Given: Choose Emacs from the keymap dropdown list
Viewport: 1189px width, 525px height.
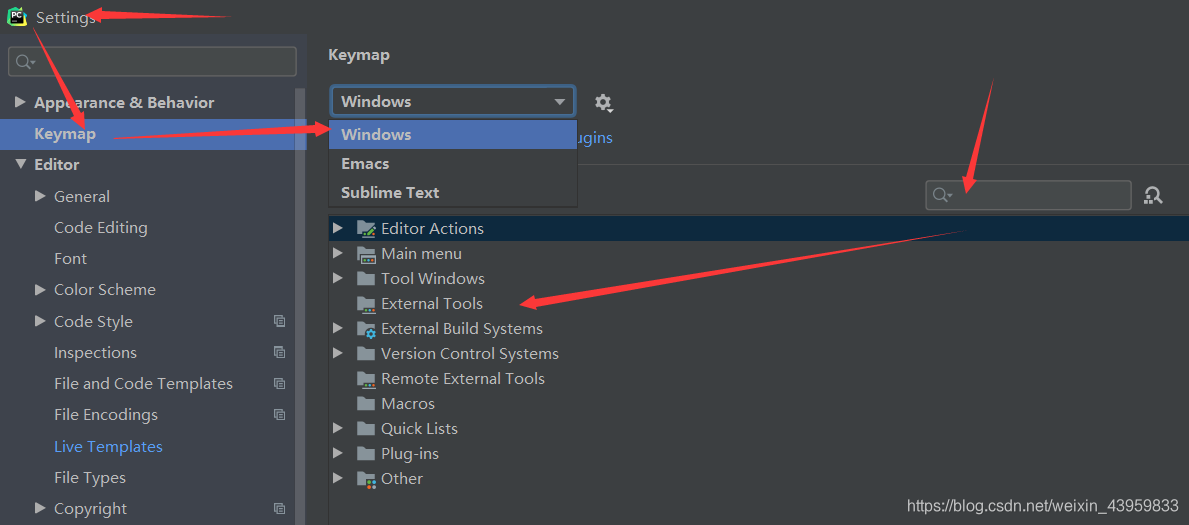Looking at the screenshot, I should pos(453,164).
